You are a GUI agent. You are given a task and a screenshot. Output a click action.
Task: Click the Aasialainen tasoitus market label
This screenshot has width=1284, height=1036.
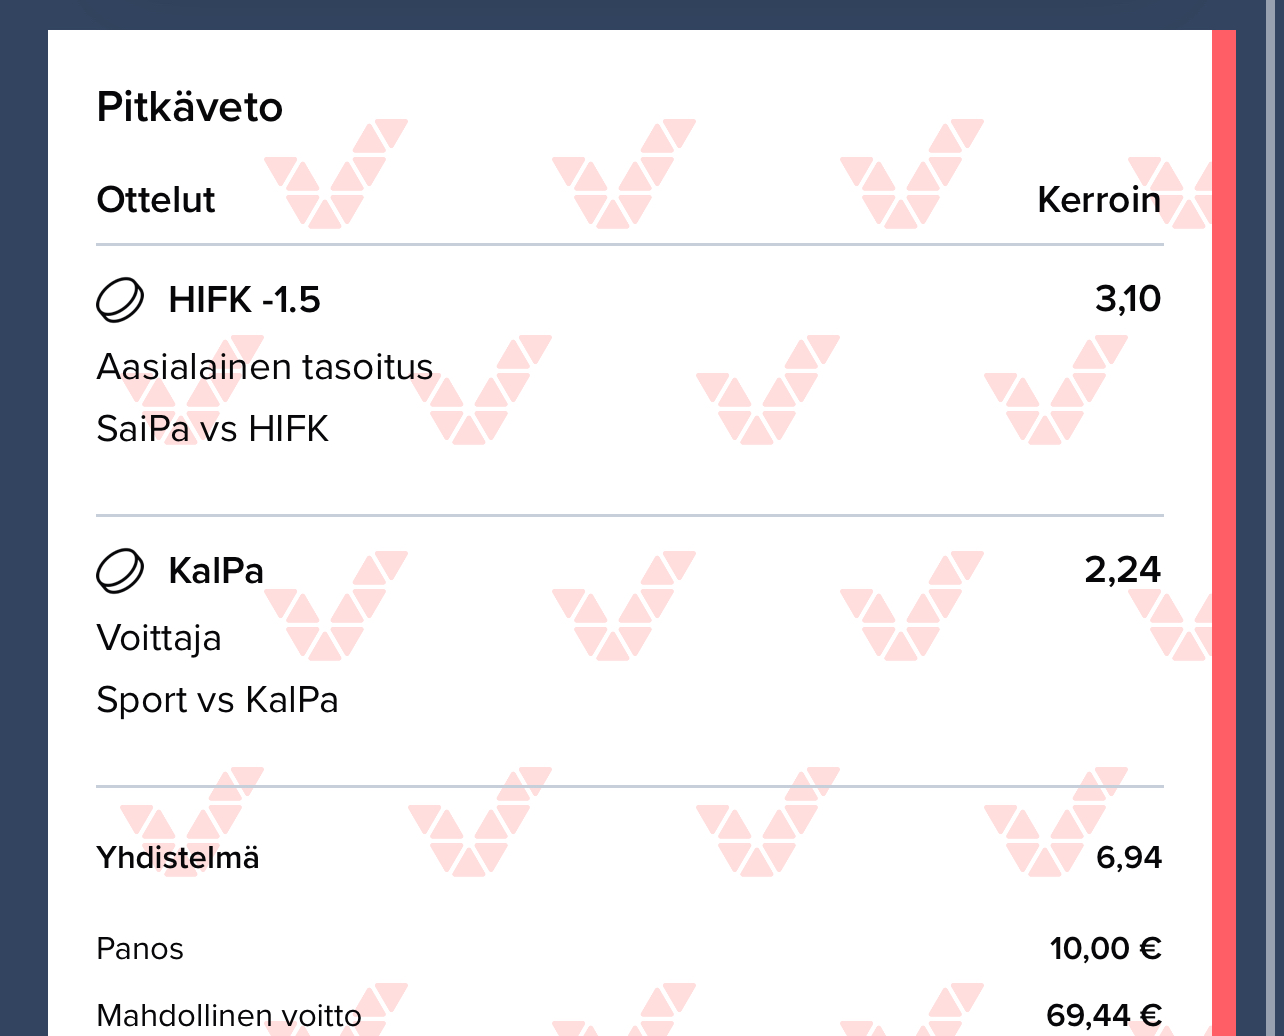264,367
